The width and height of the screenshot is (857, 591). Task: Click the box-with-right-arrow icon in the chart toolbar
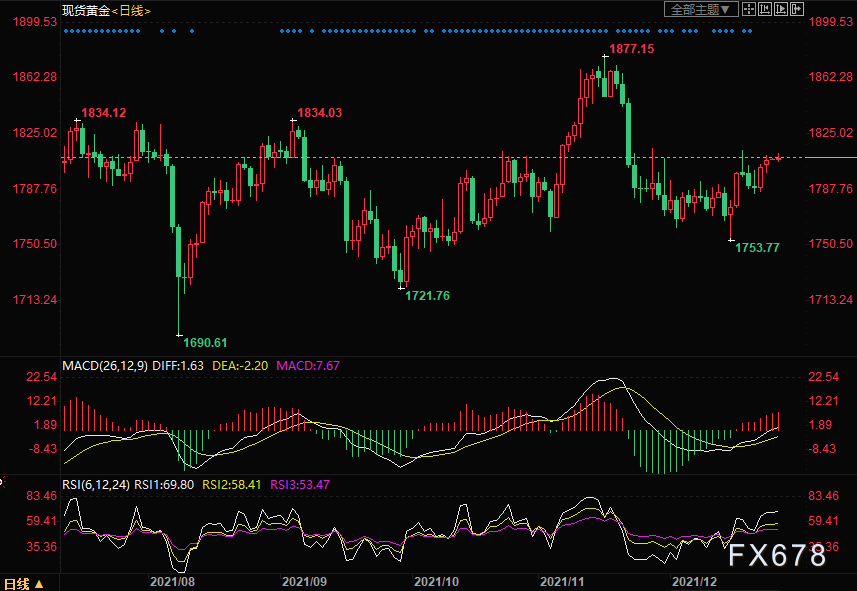[797, 9]
